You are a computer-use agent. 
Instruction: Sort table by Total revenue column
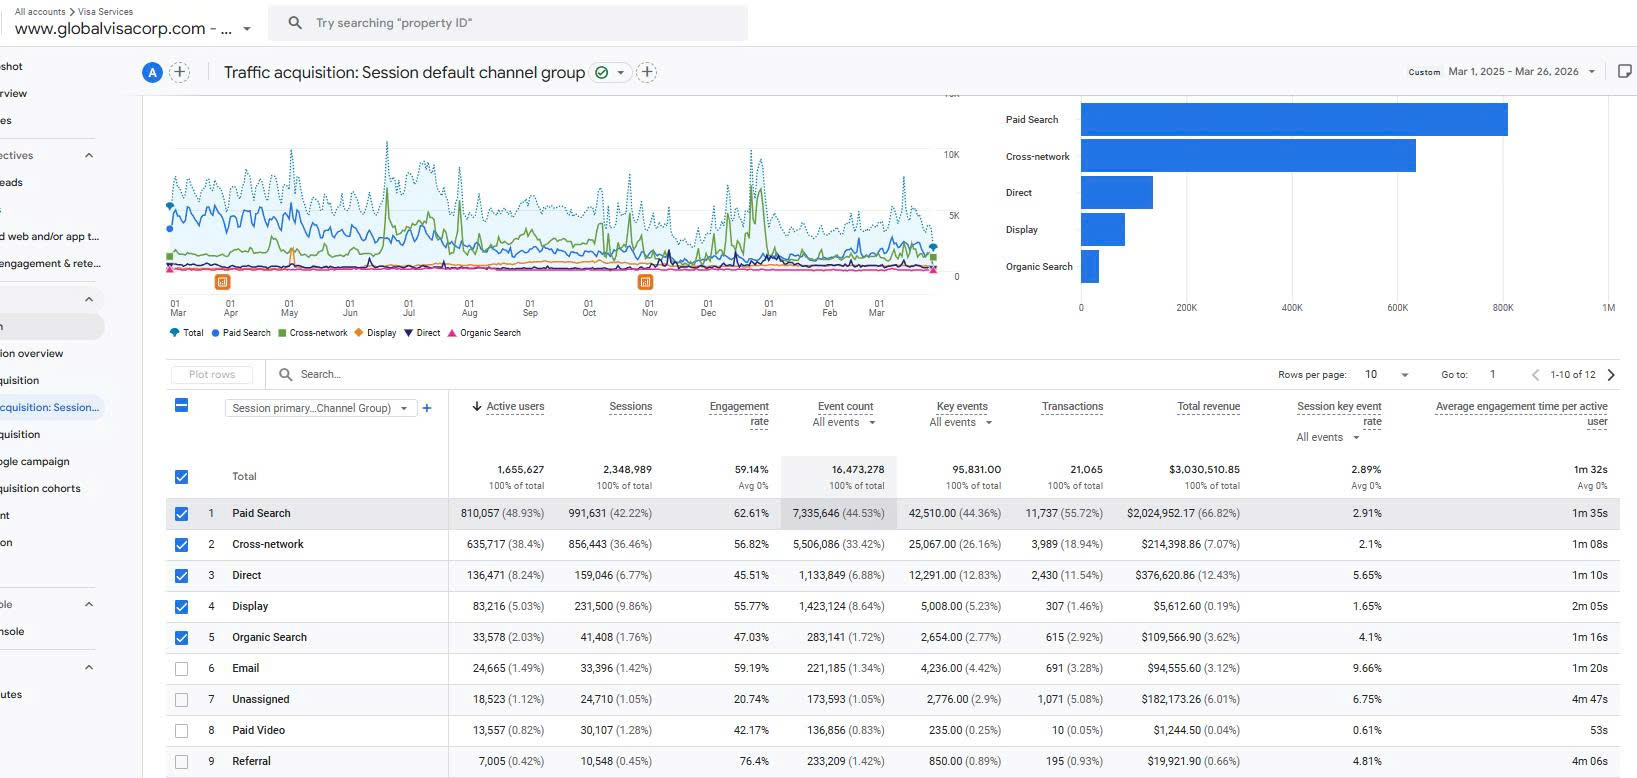(1208, 407)
